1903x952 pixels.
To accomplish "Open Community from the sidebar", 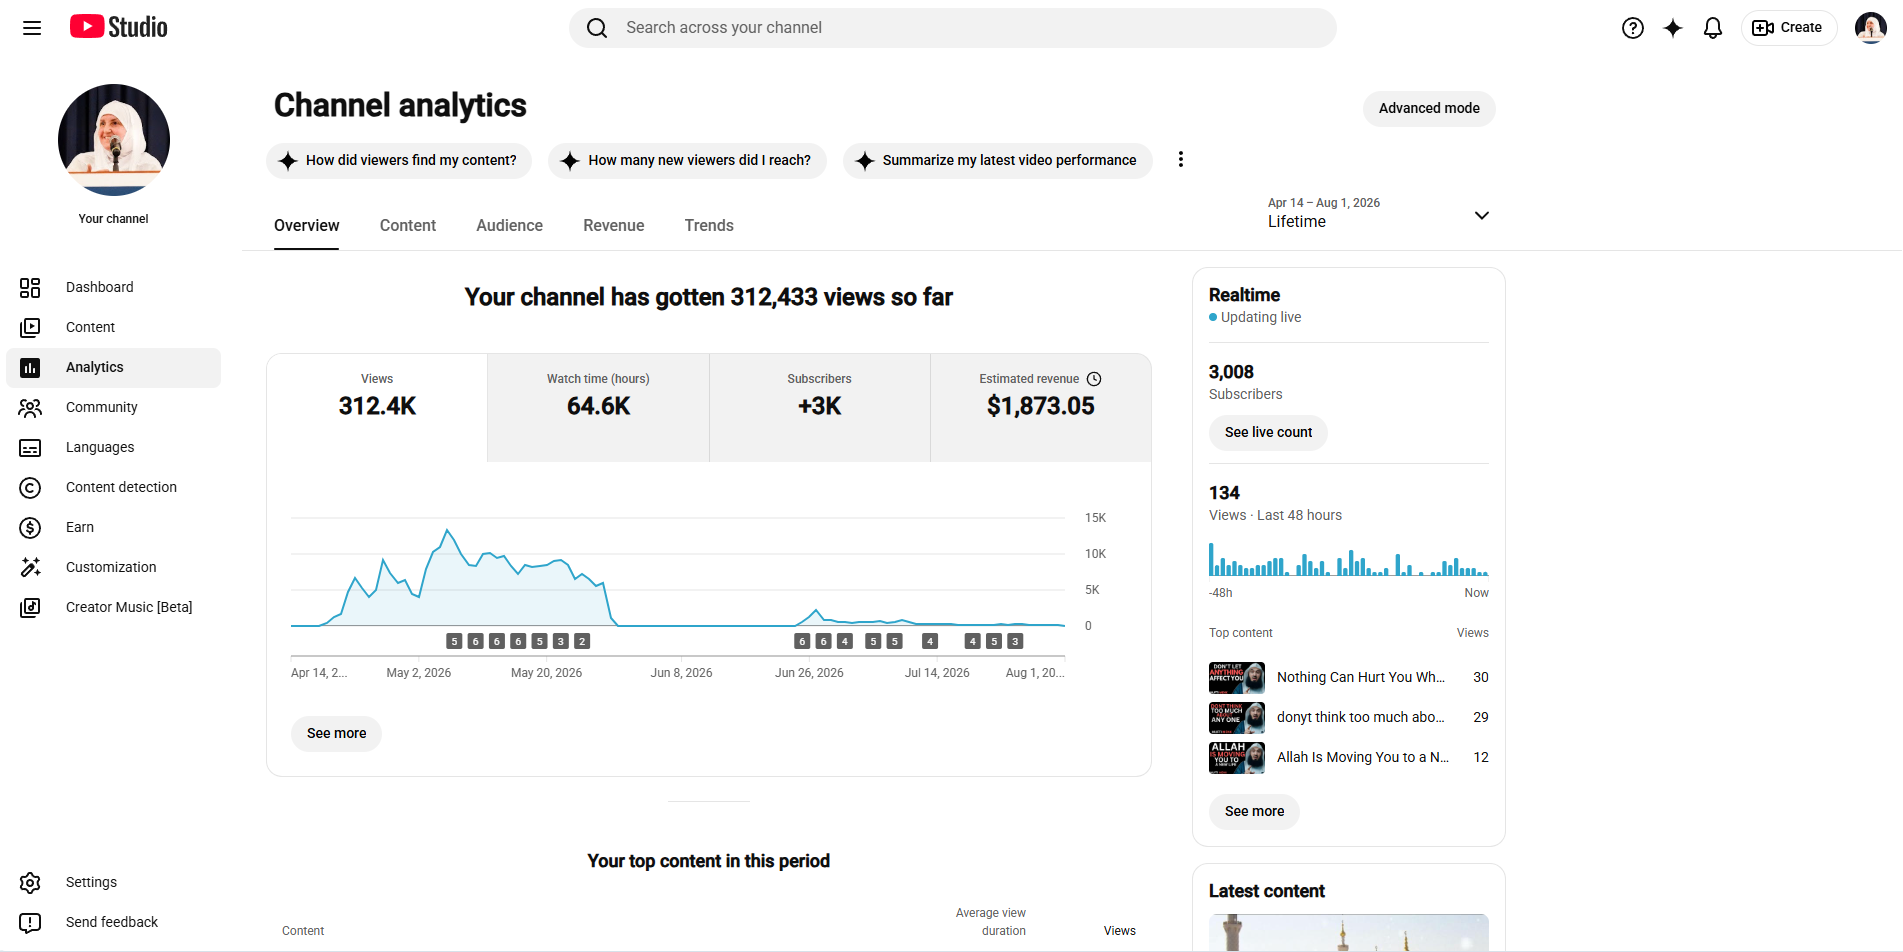I will [114, 408].
